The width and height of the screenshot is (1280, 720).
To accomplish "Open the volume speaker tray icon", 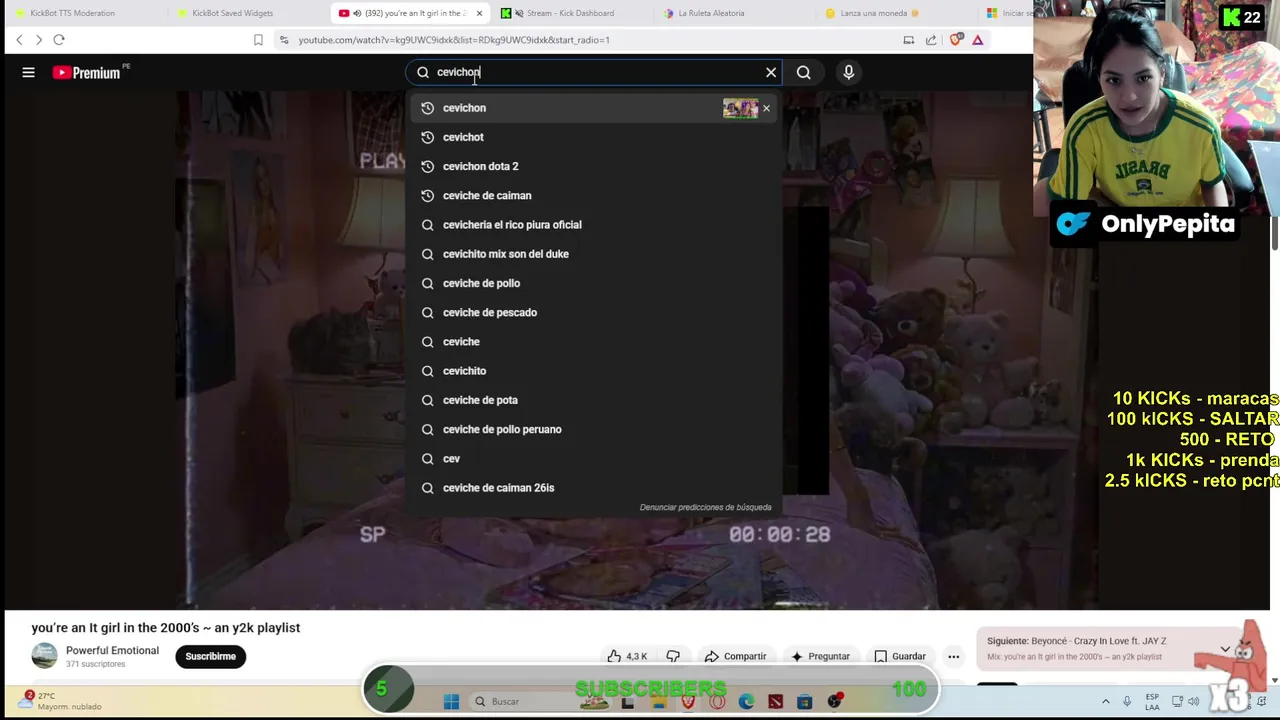I will tap(1193, 701).
